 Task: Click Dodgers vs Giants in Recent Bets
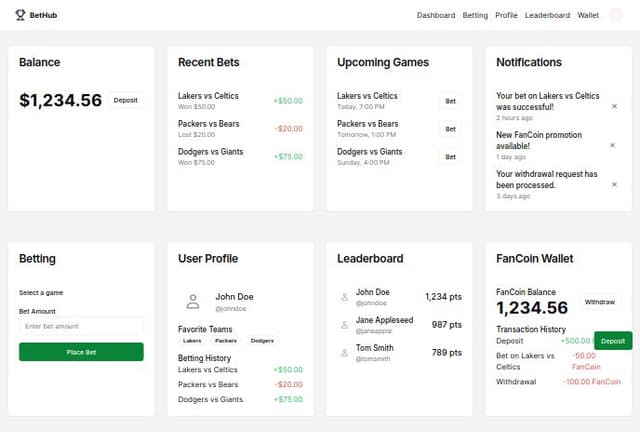coord(211,151)
